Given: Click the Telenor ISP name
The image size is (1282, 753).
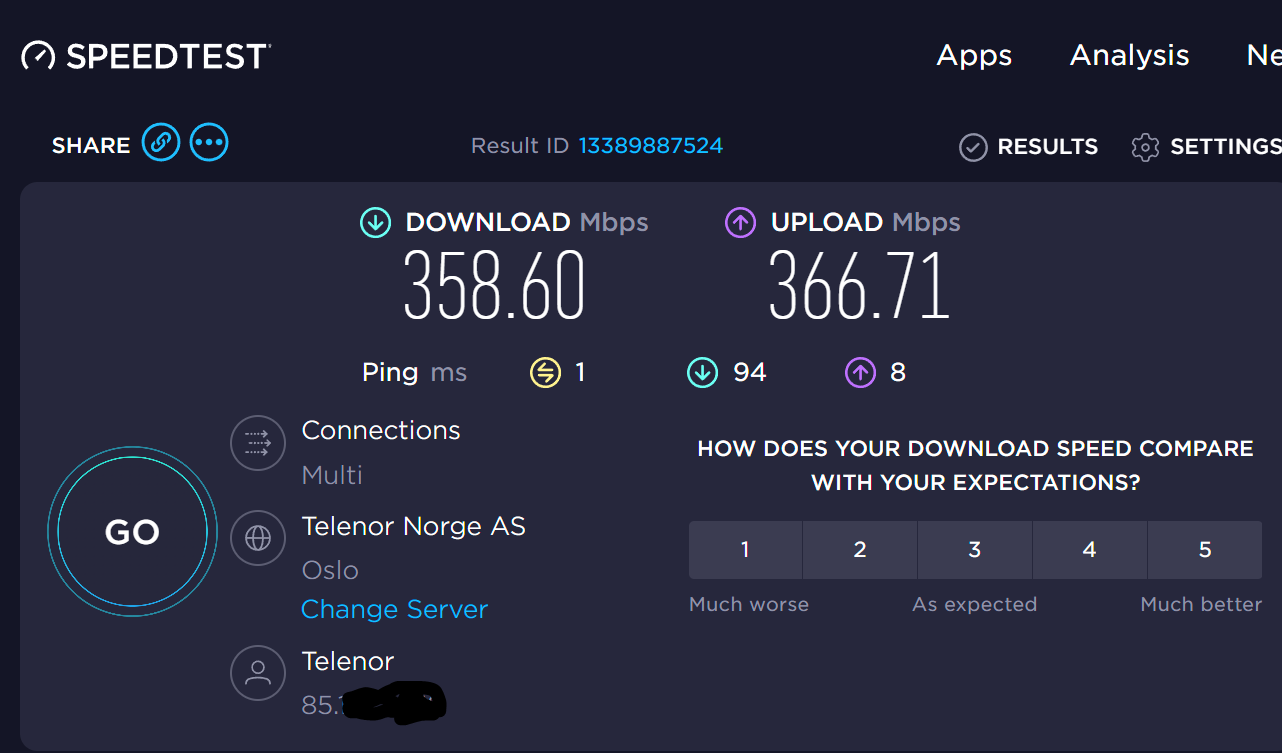Looking at the screenshot, I should click(x=348, y=661).
